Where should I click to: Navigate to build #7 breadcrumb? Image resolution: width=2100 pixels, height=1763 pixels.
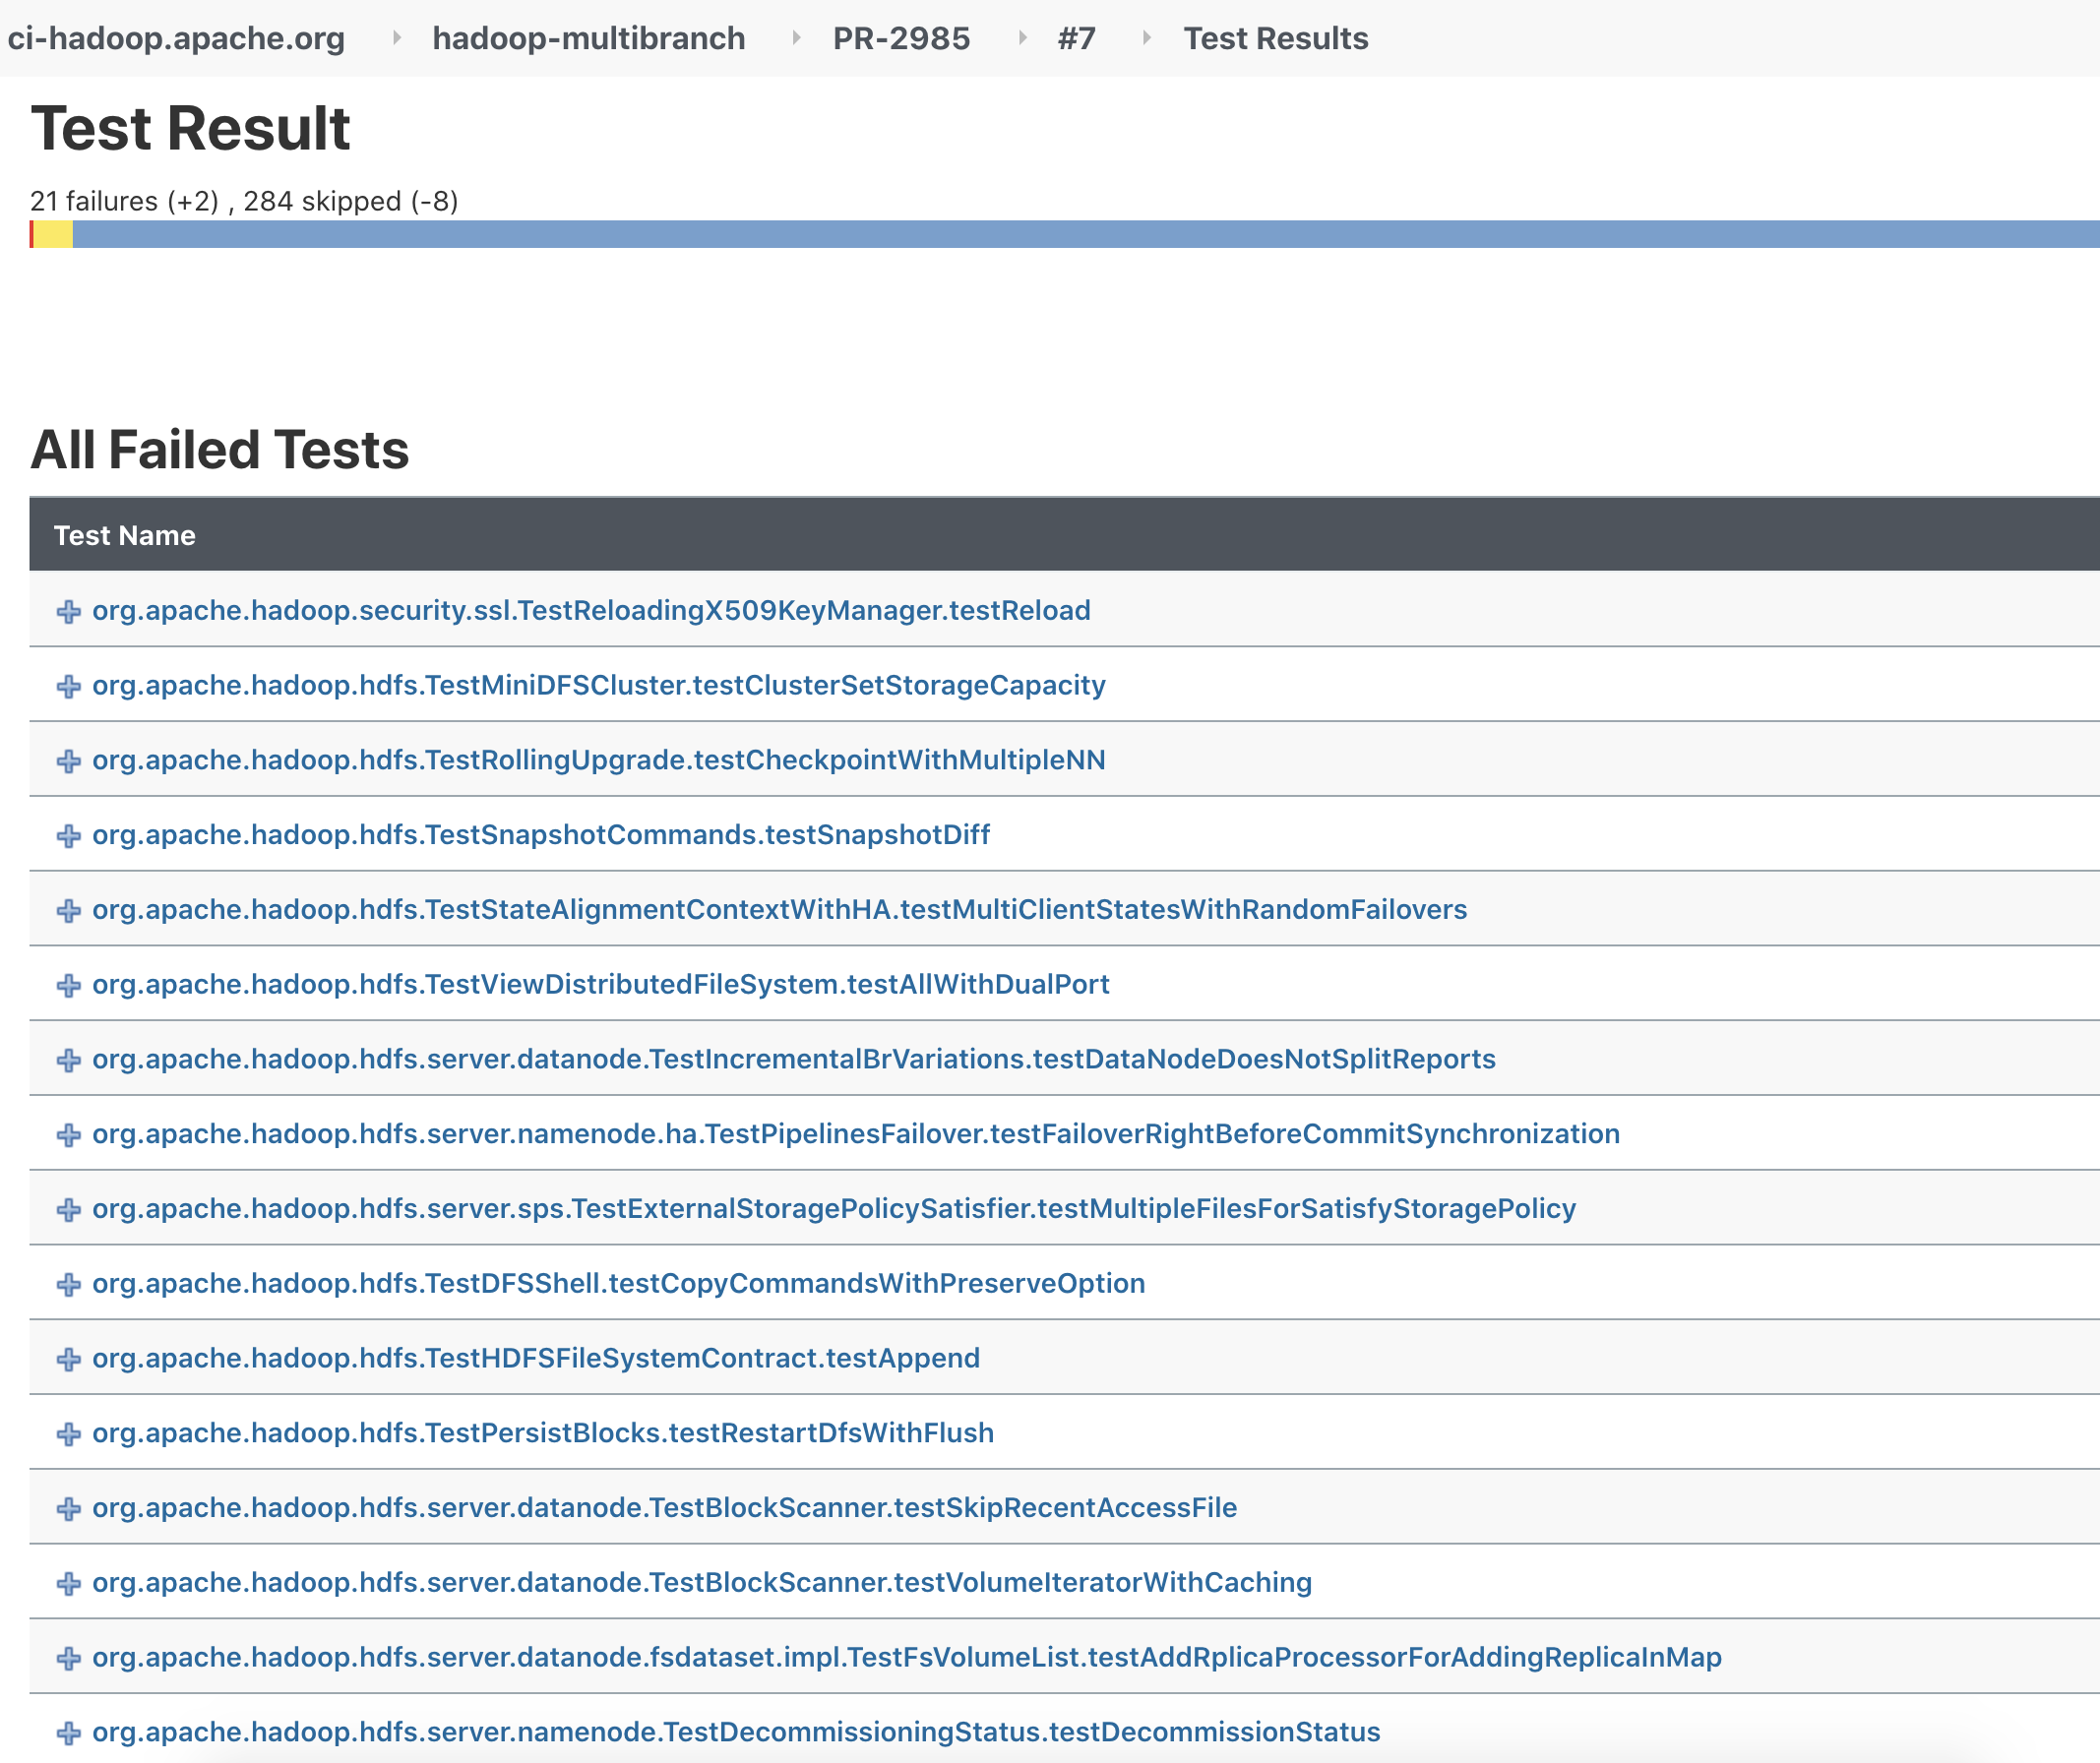1076,38
